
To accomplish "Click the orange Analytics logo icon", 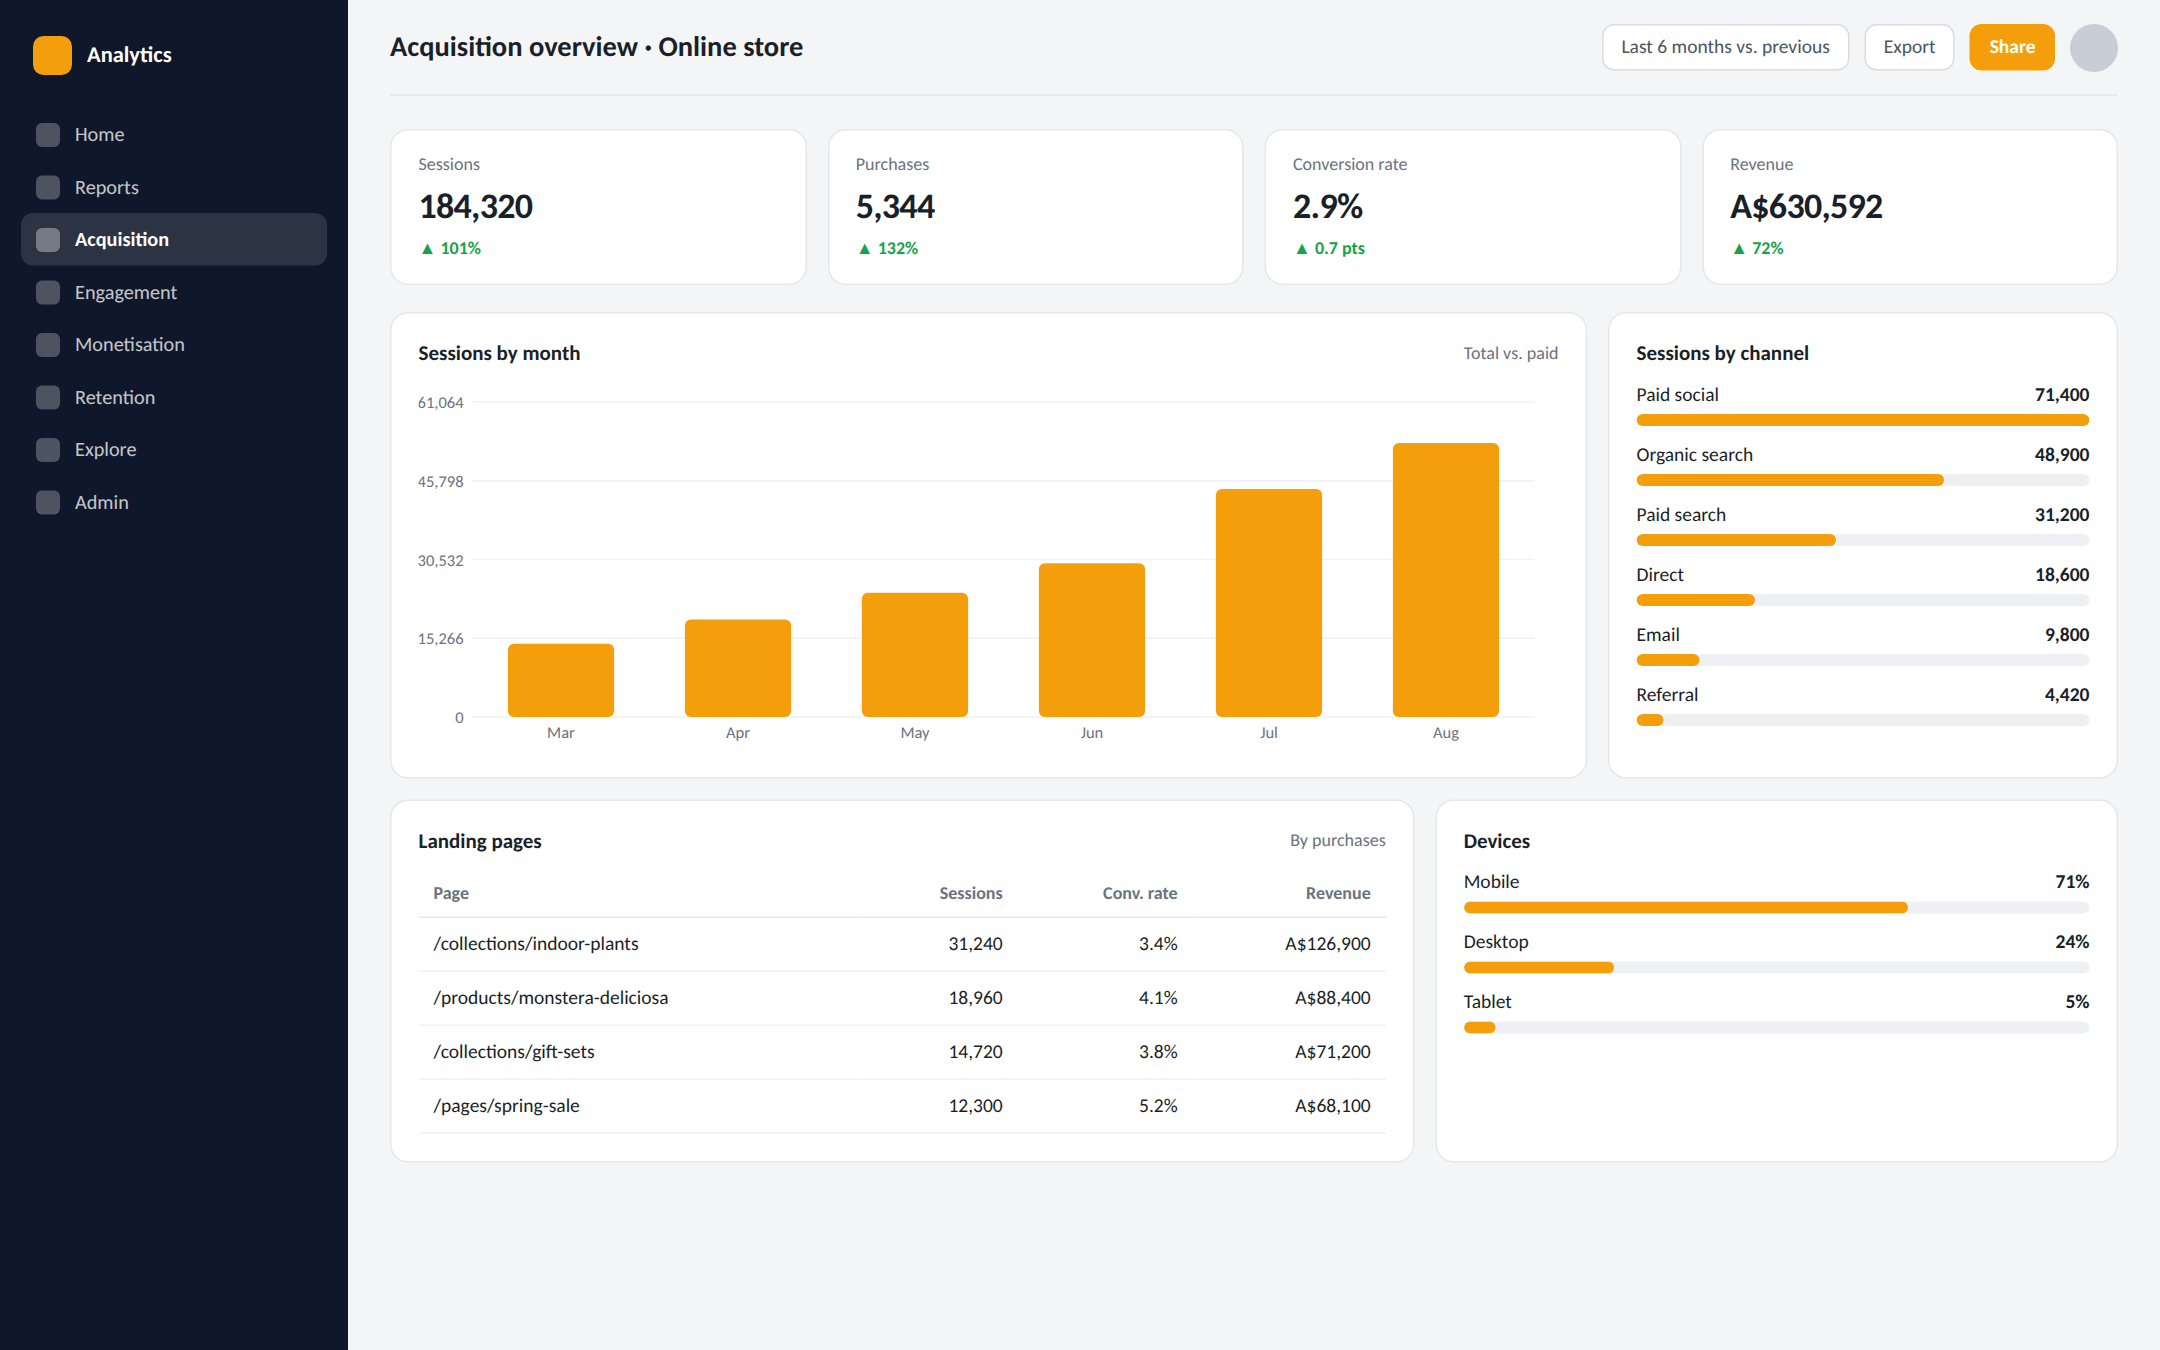I will [x=52, y=55].
